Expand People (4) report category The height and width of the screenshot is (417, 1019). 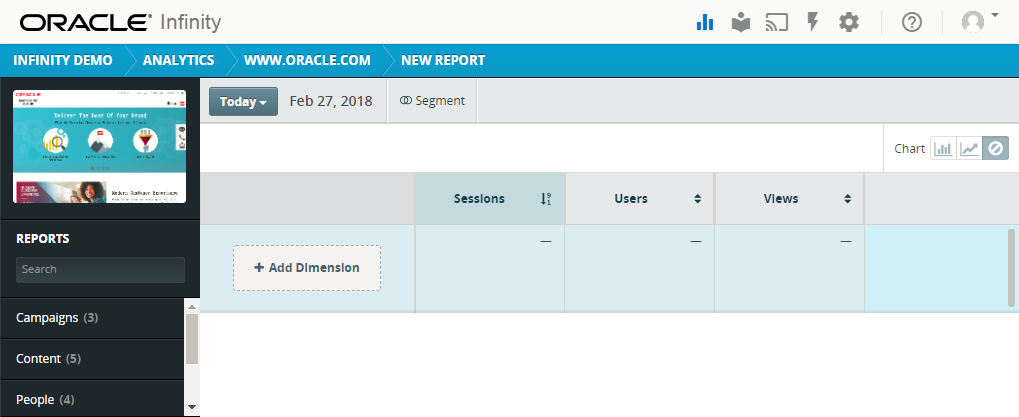click(x=92, y=399)
